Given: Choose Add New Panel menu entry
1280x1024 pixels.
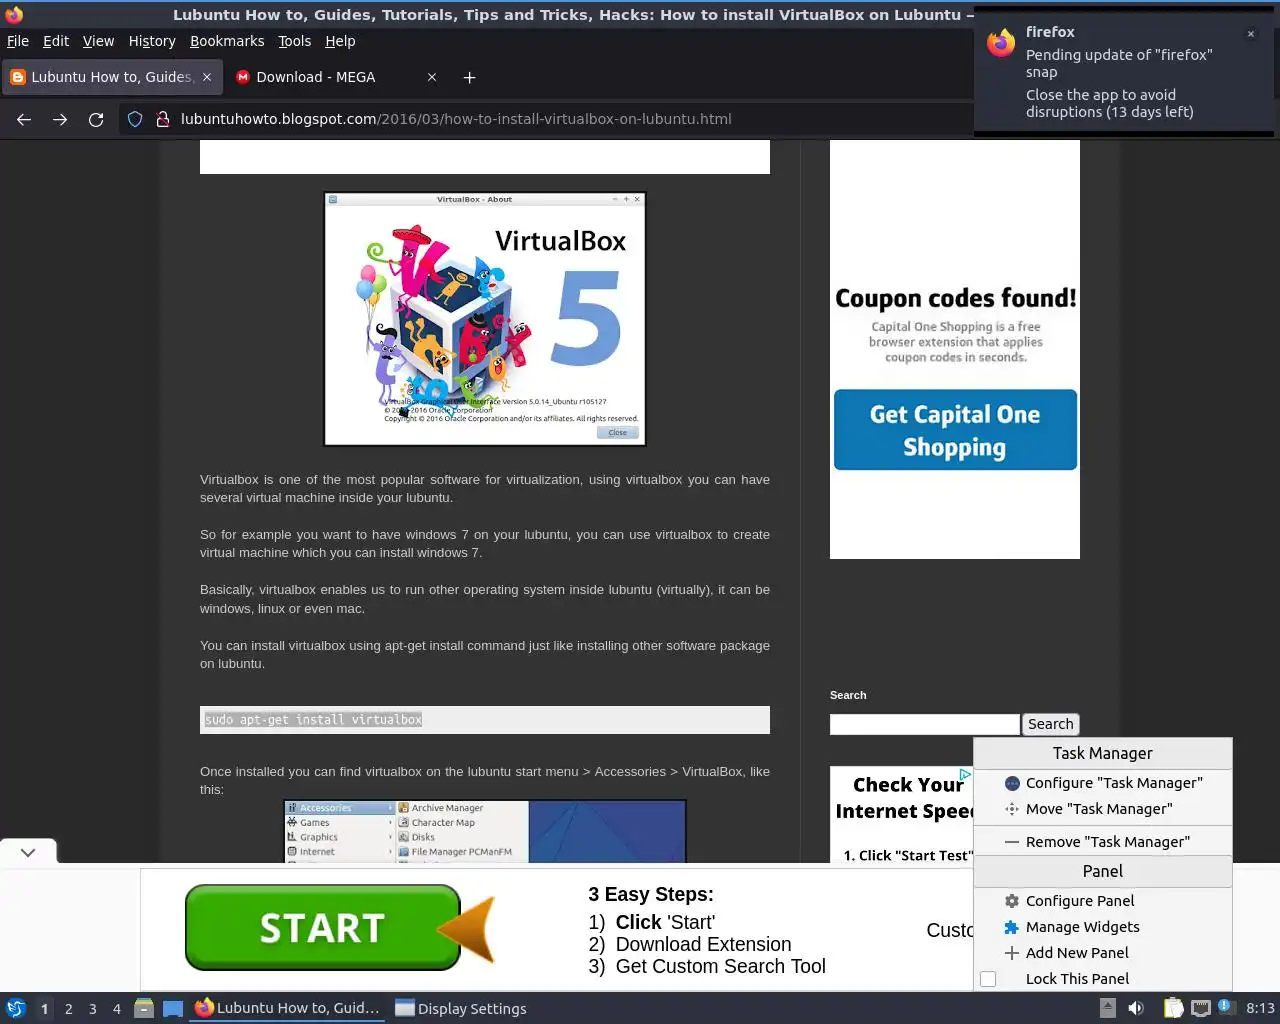Looking at the screenshot, I should point(1103,953).
